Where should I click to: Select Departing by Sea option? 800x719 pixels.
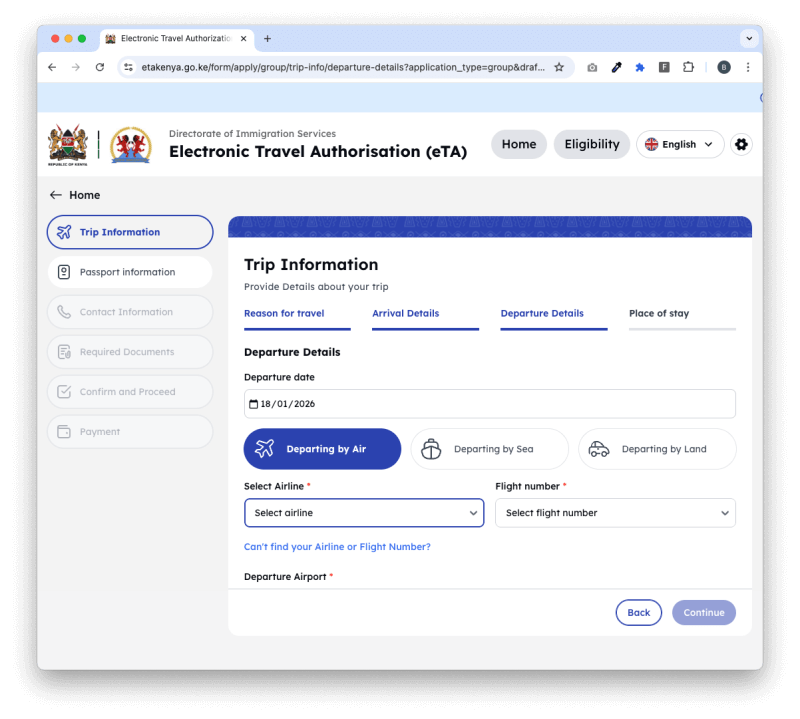click(490, 449)
